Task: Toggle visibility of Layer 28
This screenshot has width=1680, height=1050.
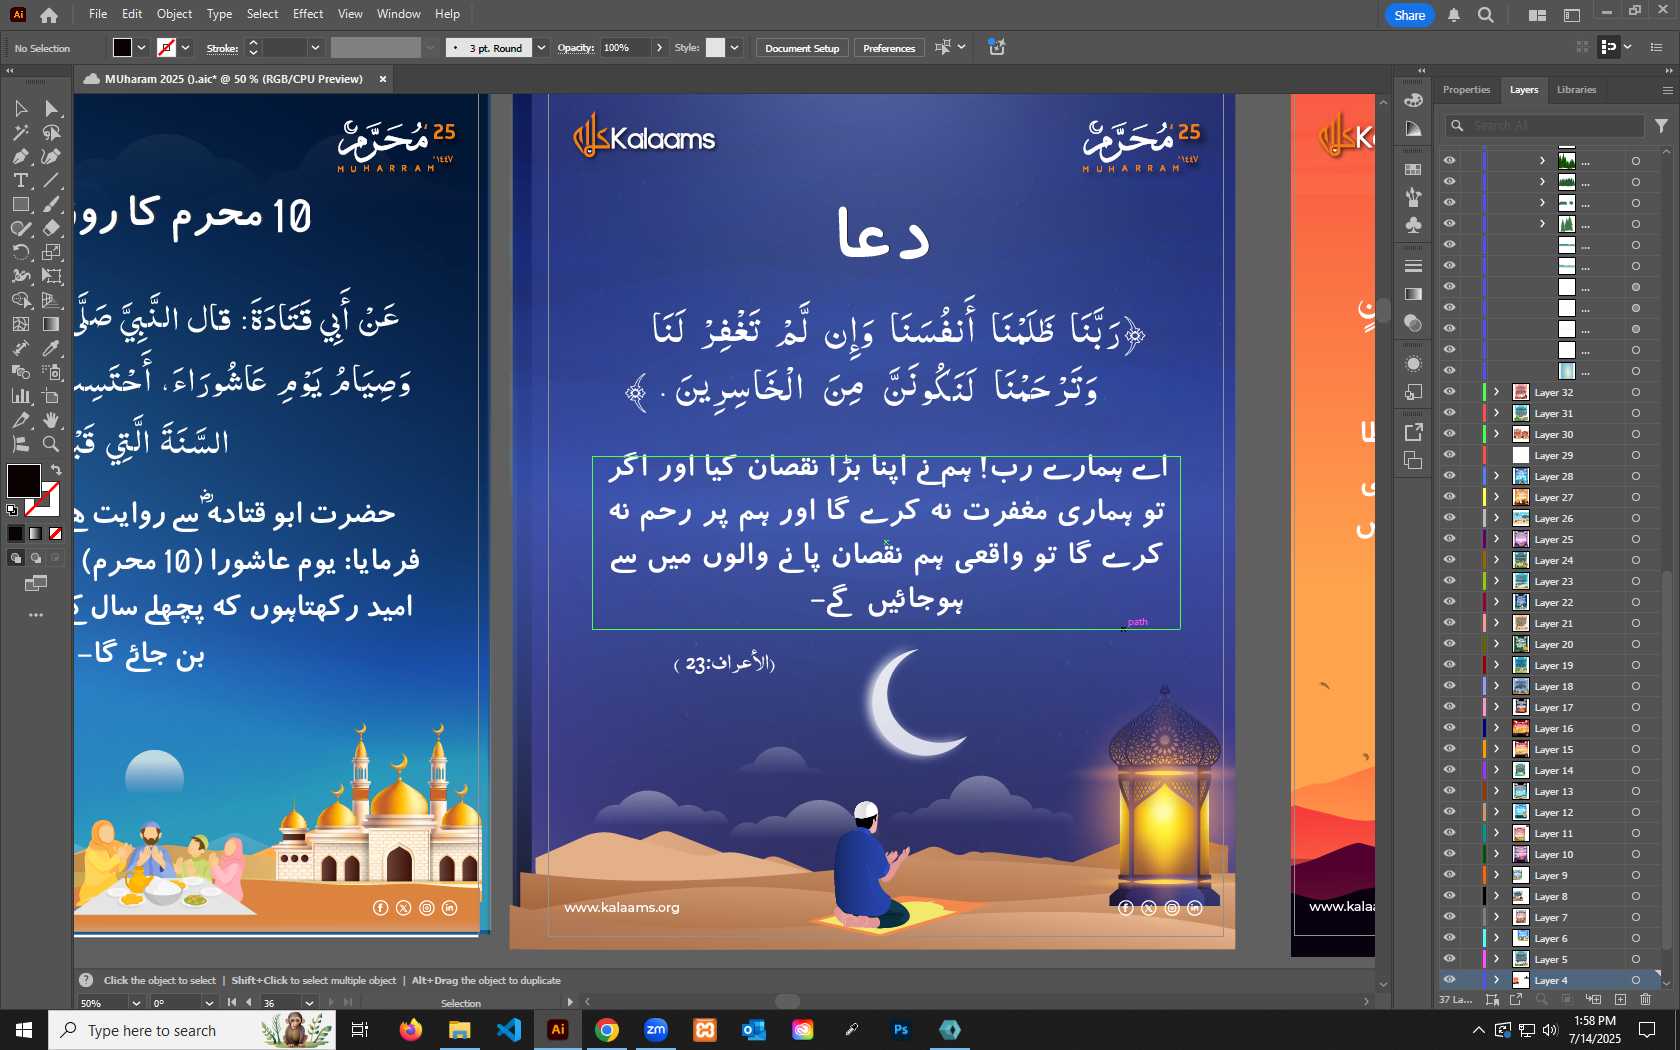Action: (x=1449, y=476)
